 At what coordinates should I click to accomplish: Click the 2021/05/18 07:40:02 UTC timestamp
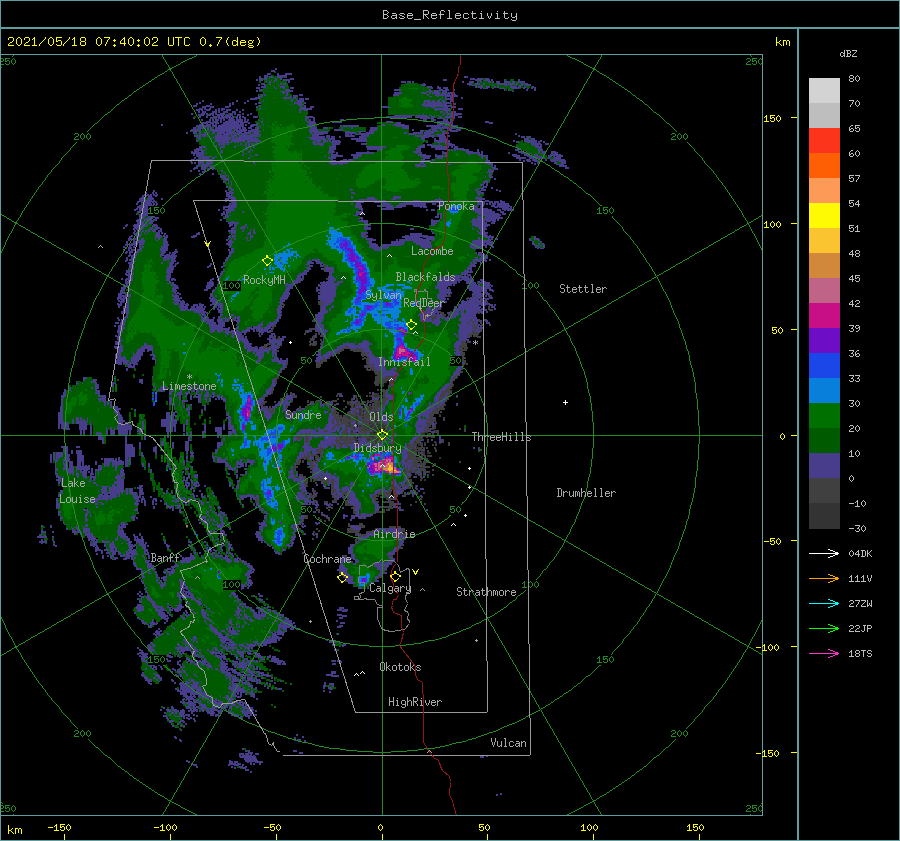tap(99, 41)
